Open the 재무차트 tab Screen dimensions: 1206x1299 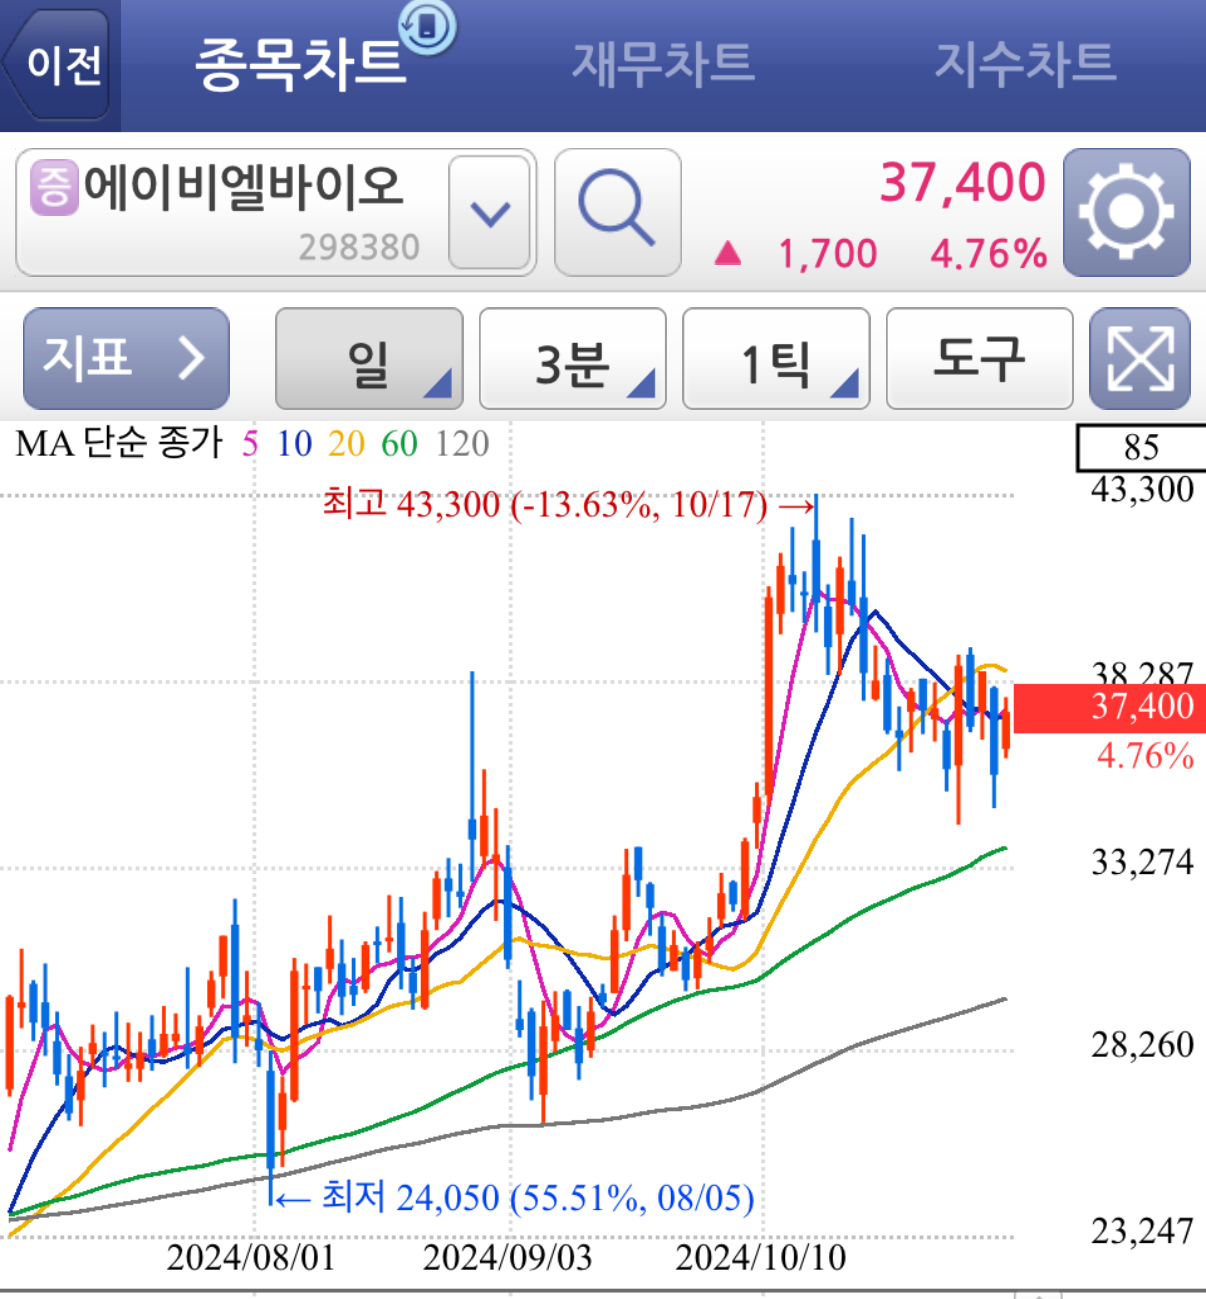tap(663, 64)
